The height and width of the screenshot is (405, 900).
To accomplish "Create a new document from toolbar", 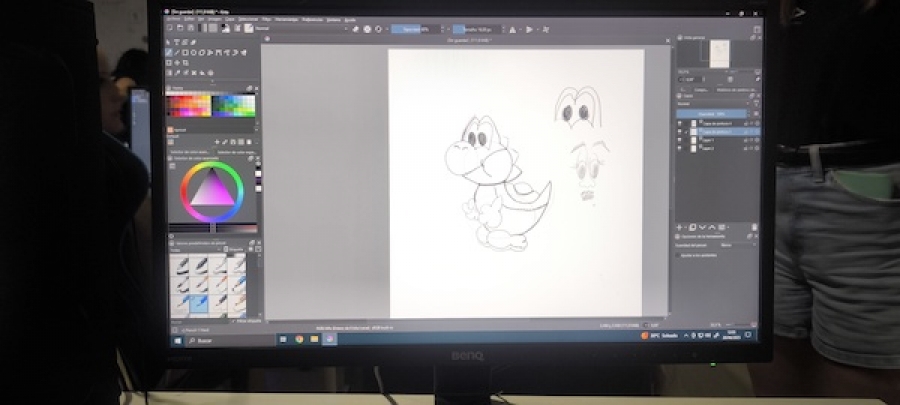I will pos(170,28).
